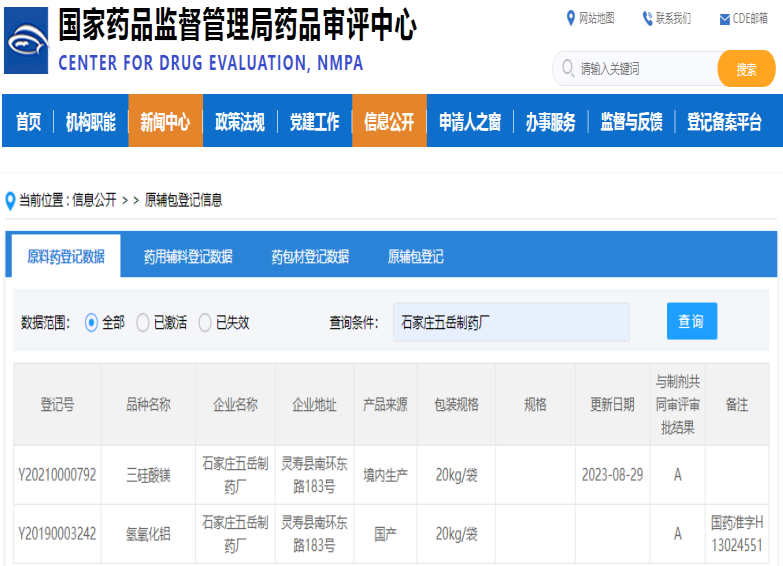Image resolution: width=783 pixels, height=566 pixels.
Task: Click 信息公开 in the breadcrumb
Action: pos(94,200)
